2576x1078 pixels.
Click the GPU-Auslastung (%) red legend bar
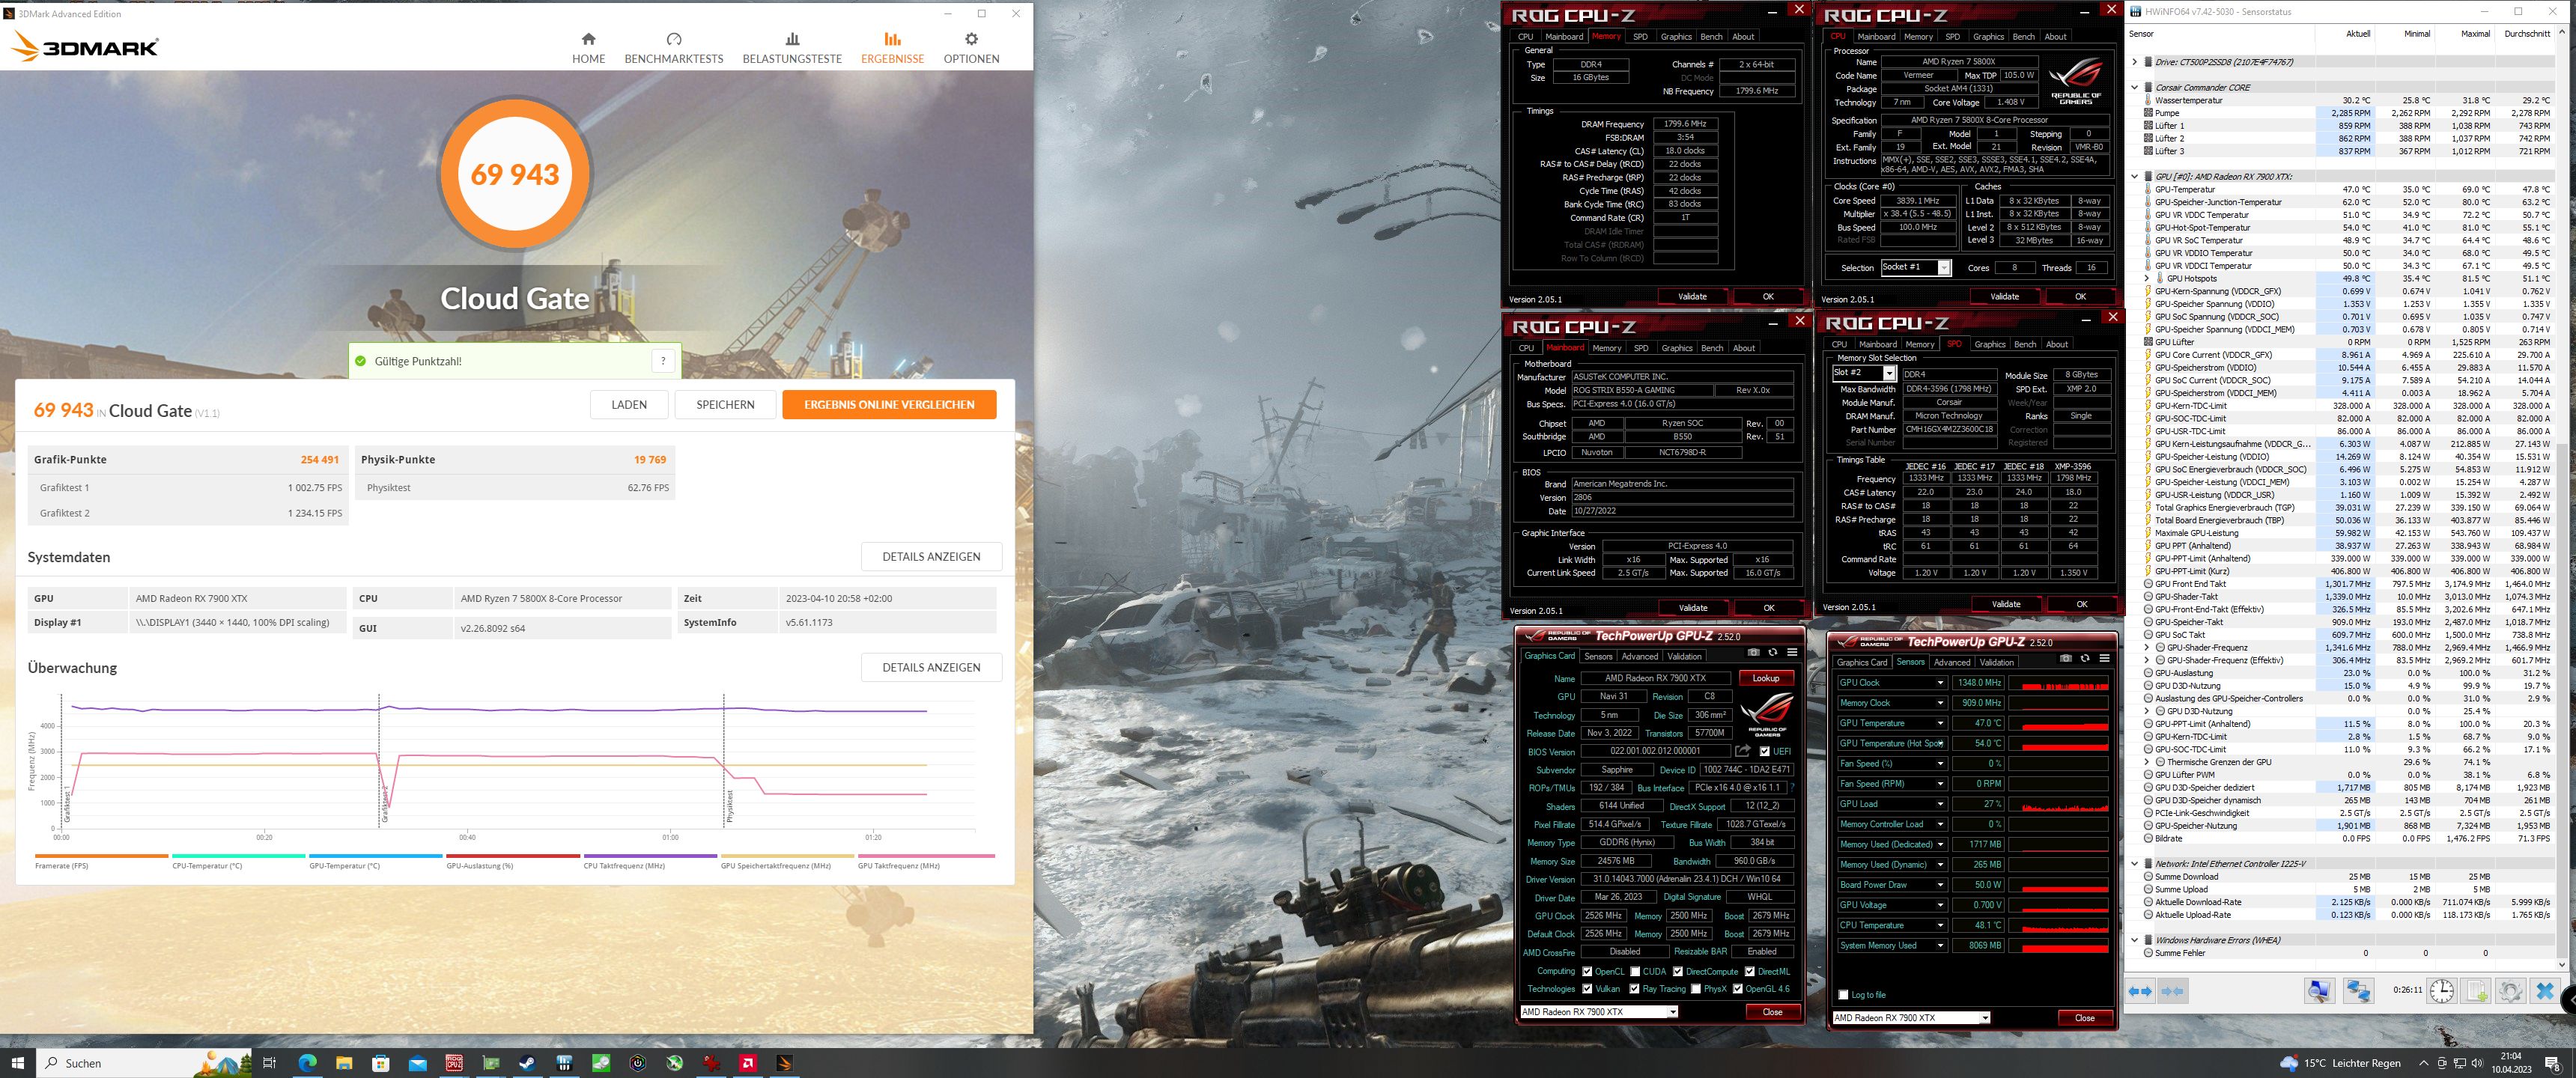pyautogui.click(x=512, y=856)
